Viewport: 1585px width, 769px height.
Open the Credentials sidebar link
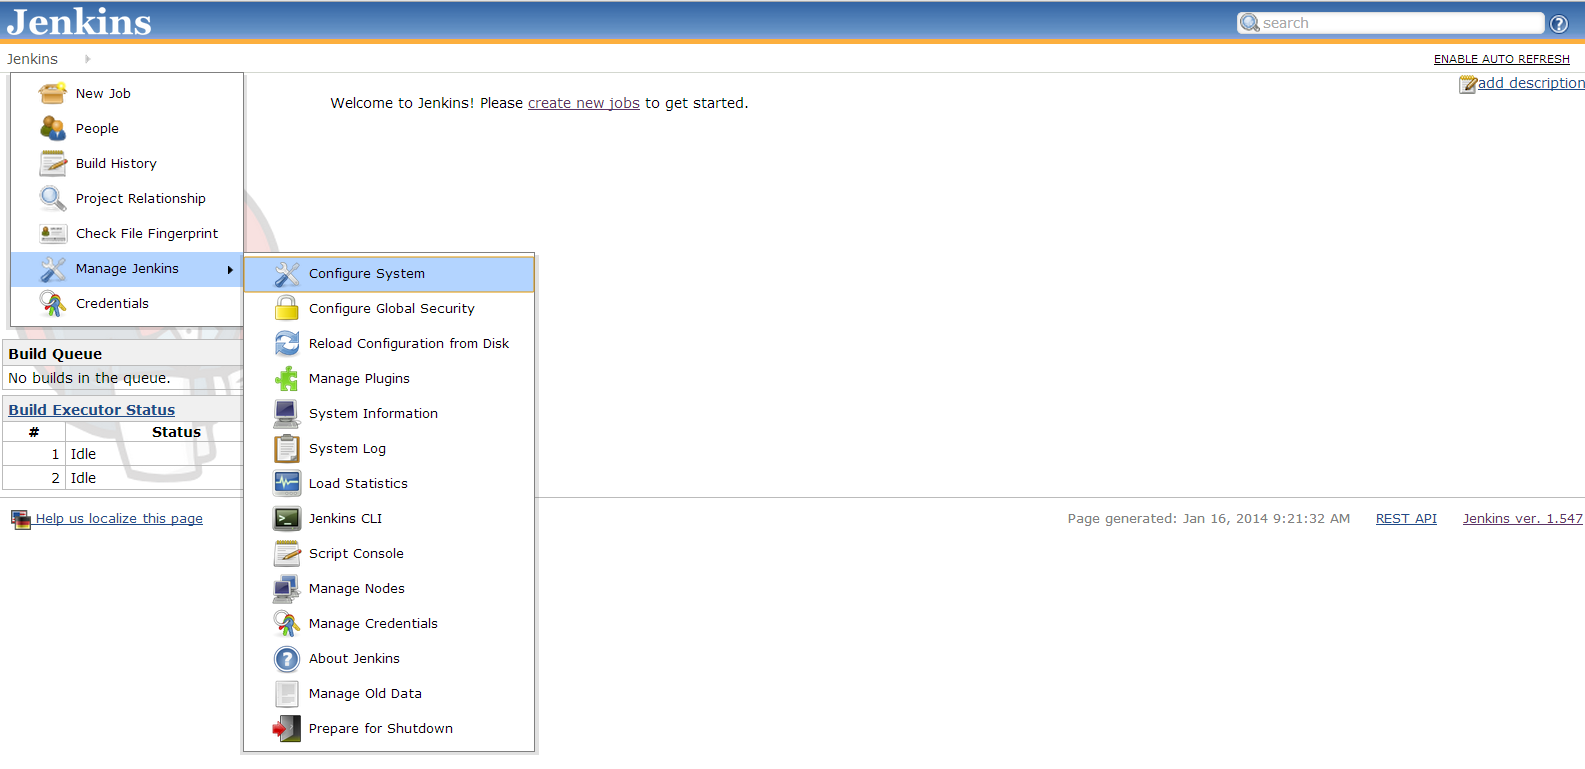click(x=112, y=304)
